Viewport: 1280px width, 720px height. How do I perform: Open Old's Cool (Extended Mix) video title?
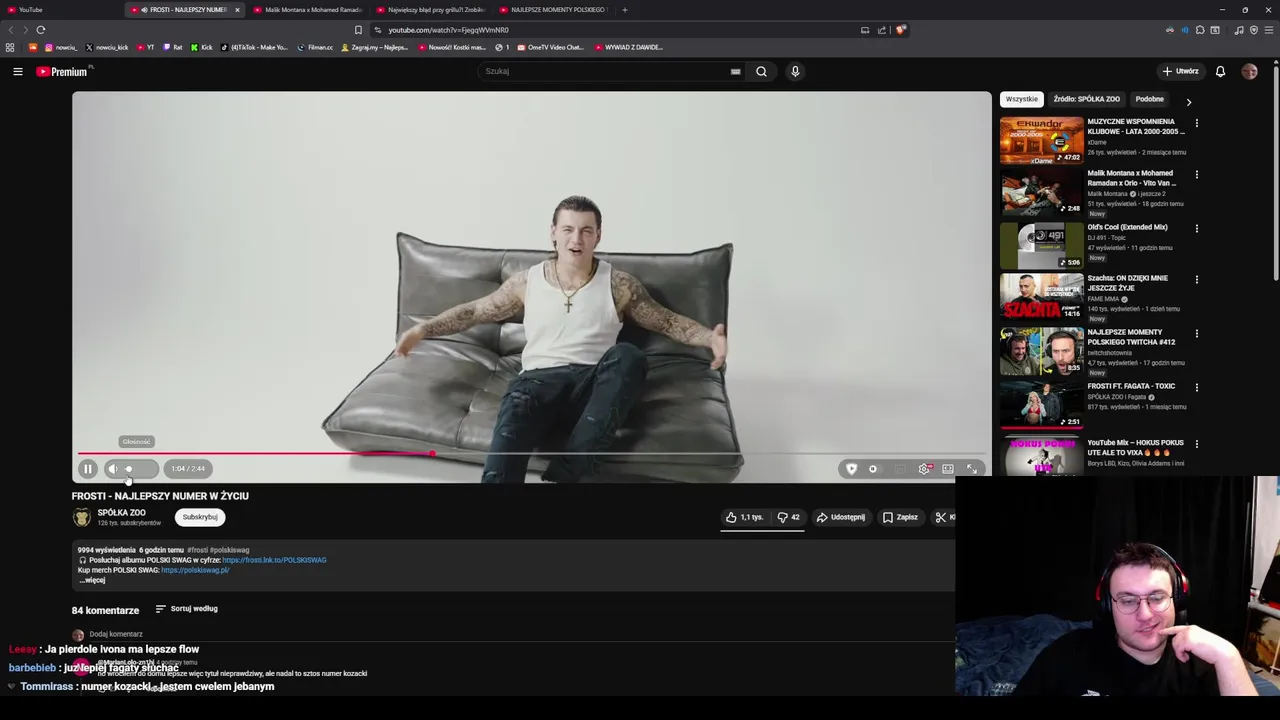pyautogui.click(x=1127, y=227)
